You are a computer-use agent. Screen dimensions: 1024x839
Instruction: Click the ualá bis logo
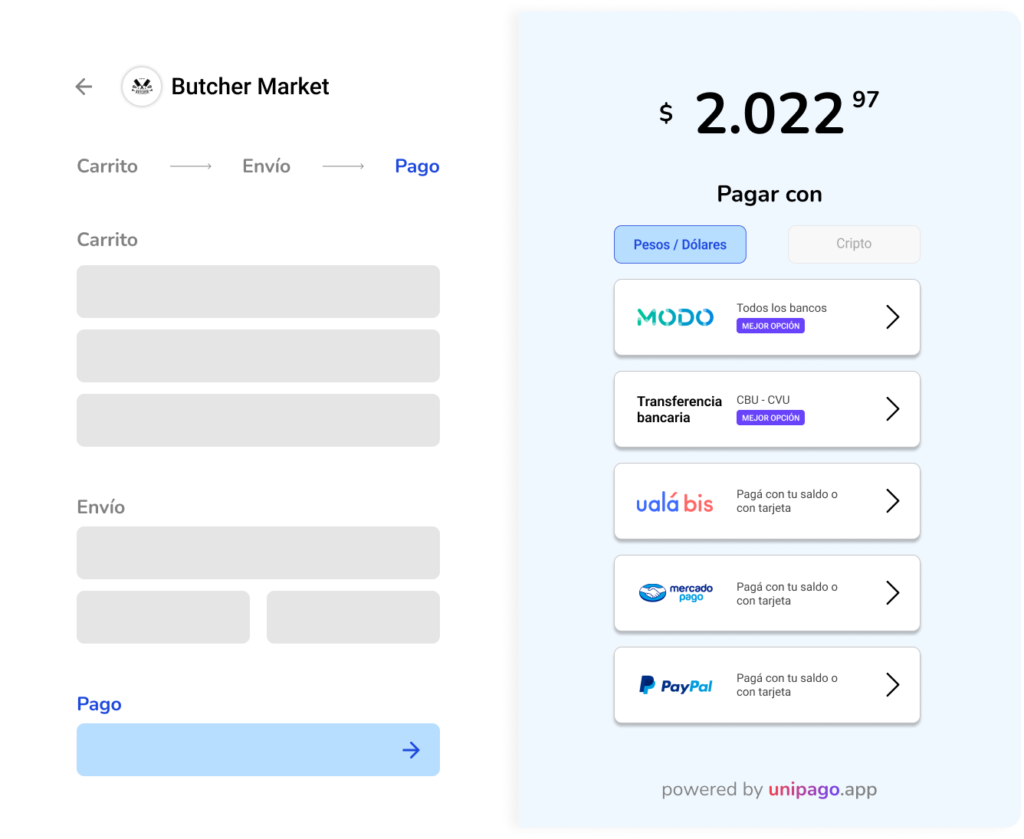click(675, 502)
